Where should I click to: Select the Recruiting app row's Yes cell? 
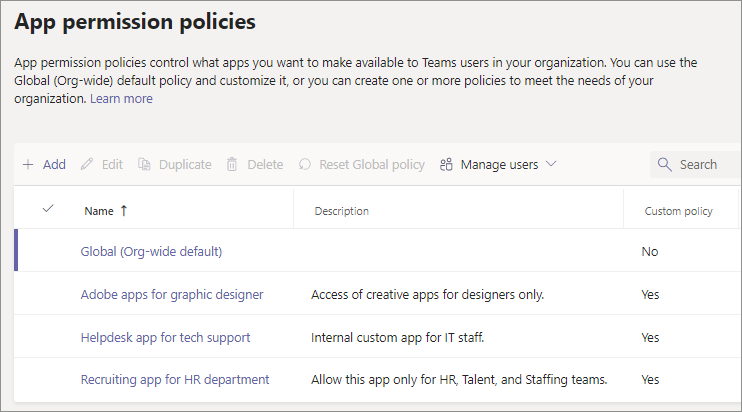click(x=650, y=379)
